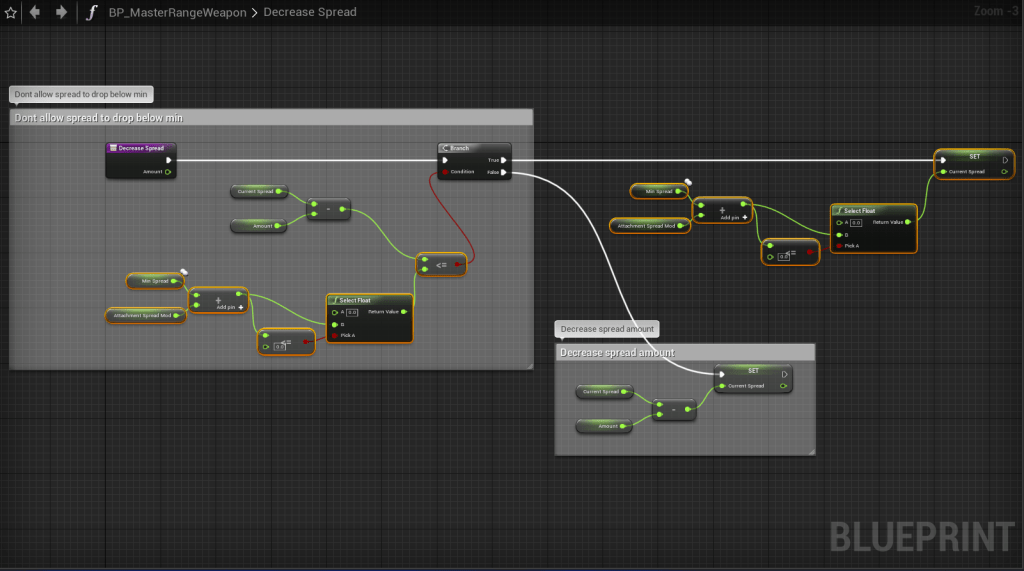
Task: Click the Amount output pin on Decrease Spread
Action: 168,172
